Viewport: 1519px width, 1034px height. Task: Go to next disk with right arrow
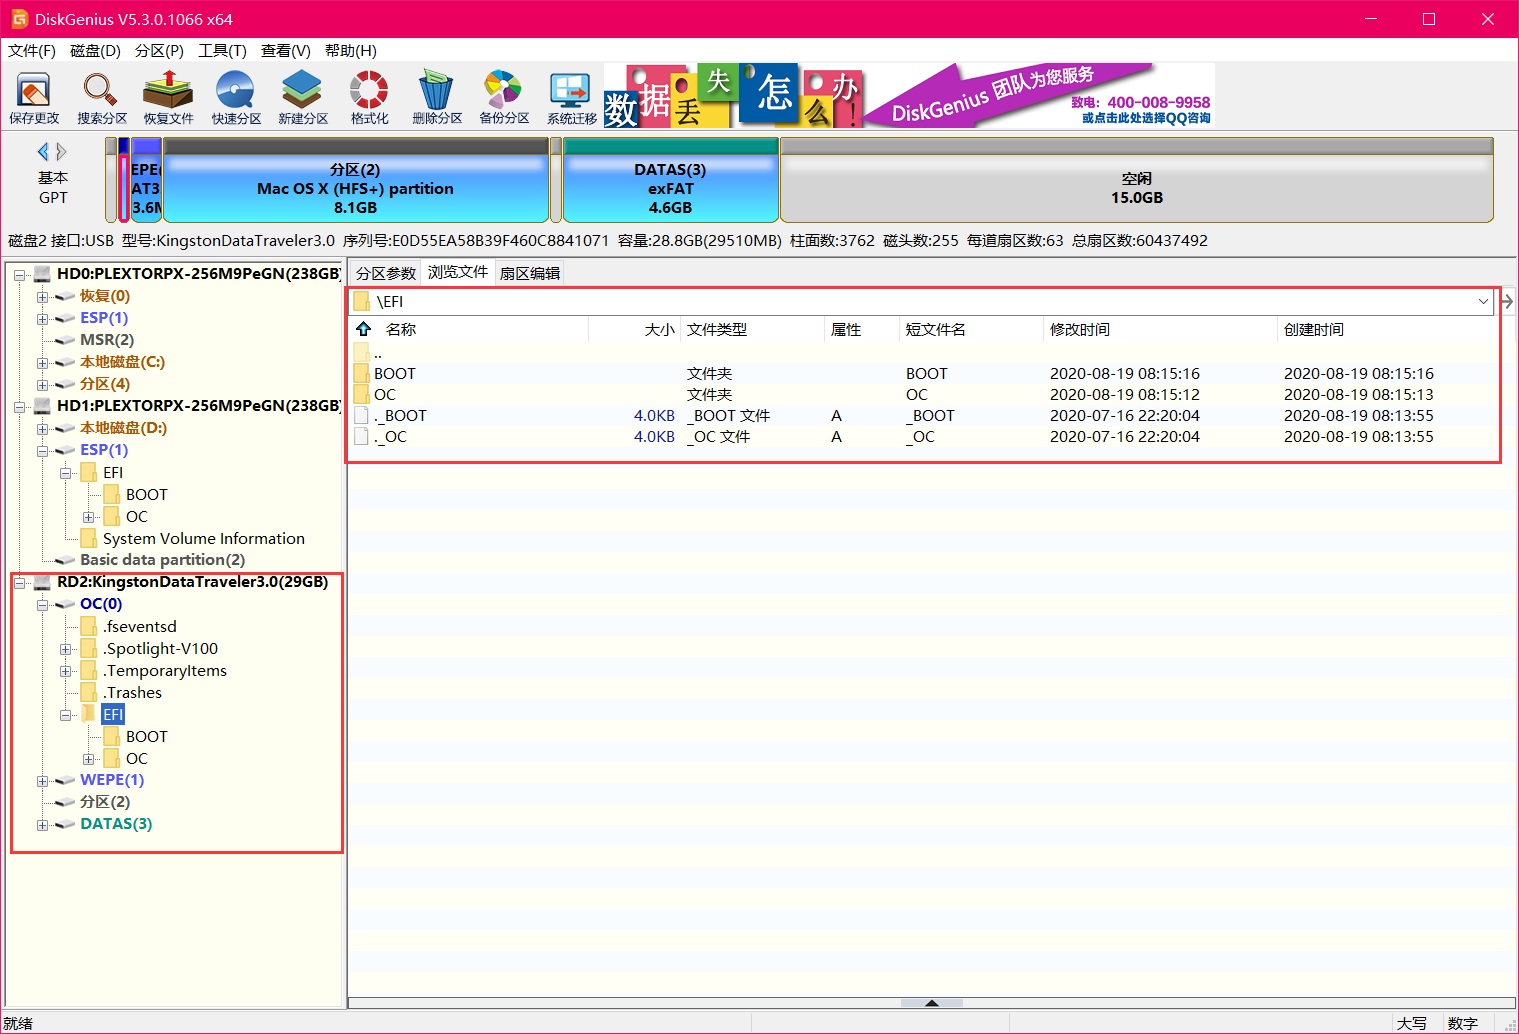point(61,151)
